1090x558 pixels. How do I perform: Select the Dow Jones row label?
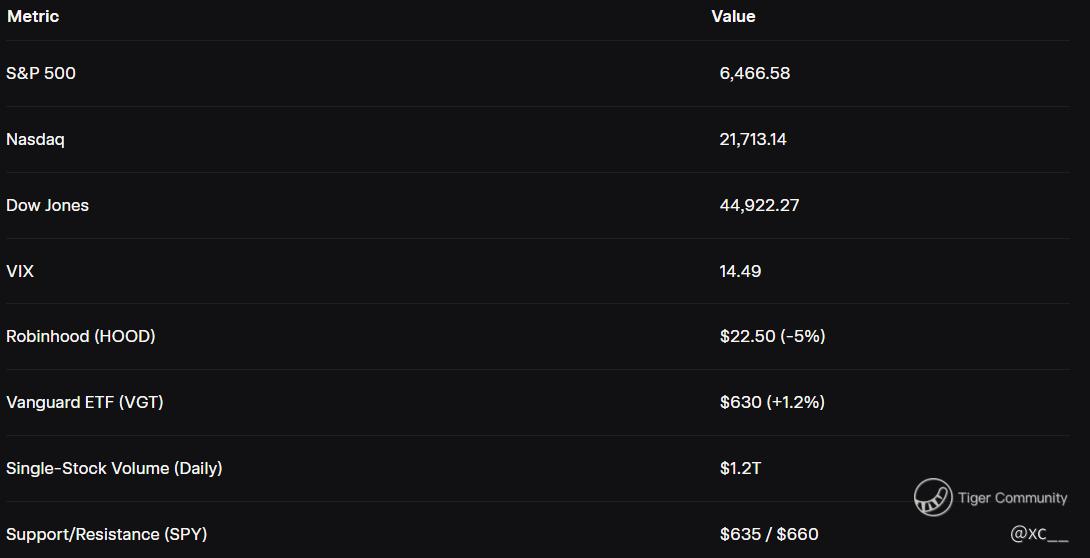click(47, 205)
